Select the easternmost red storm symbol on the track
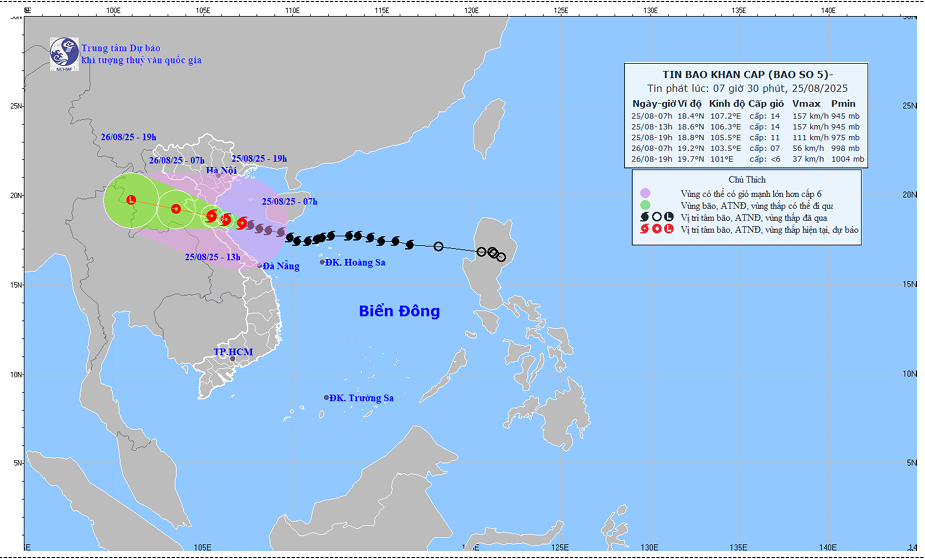Viewport: 925px width, 559px height. coord(242,223)
